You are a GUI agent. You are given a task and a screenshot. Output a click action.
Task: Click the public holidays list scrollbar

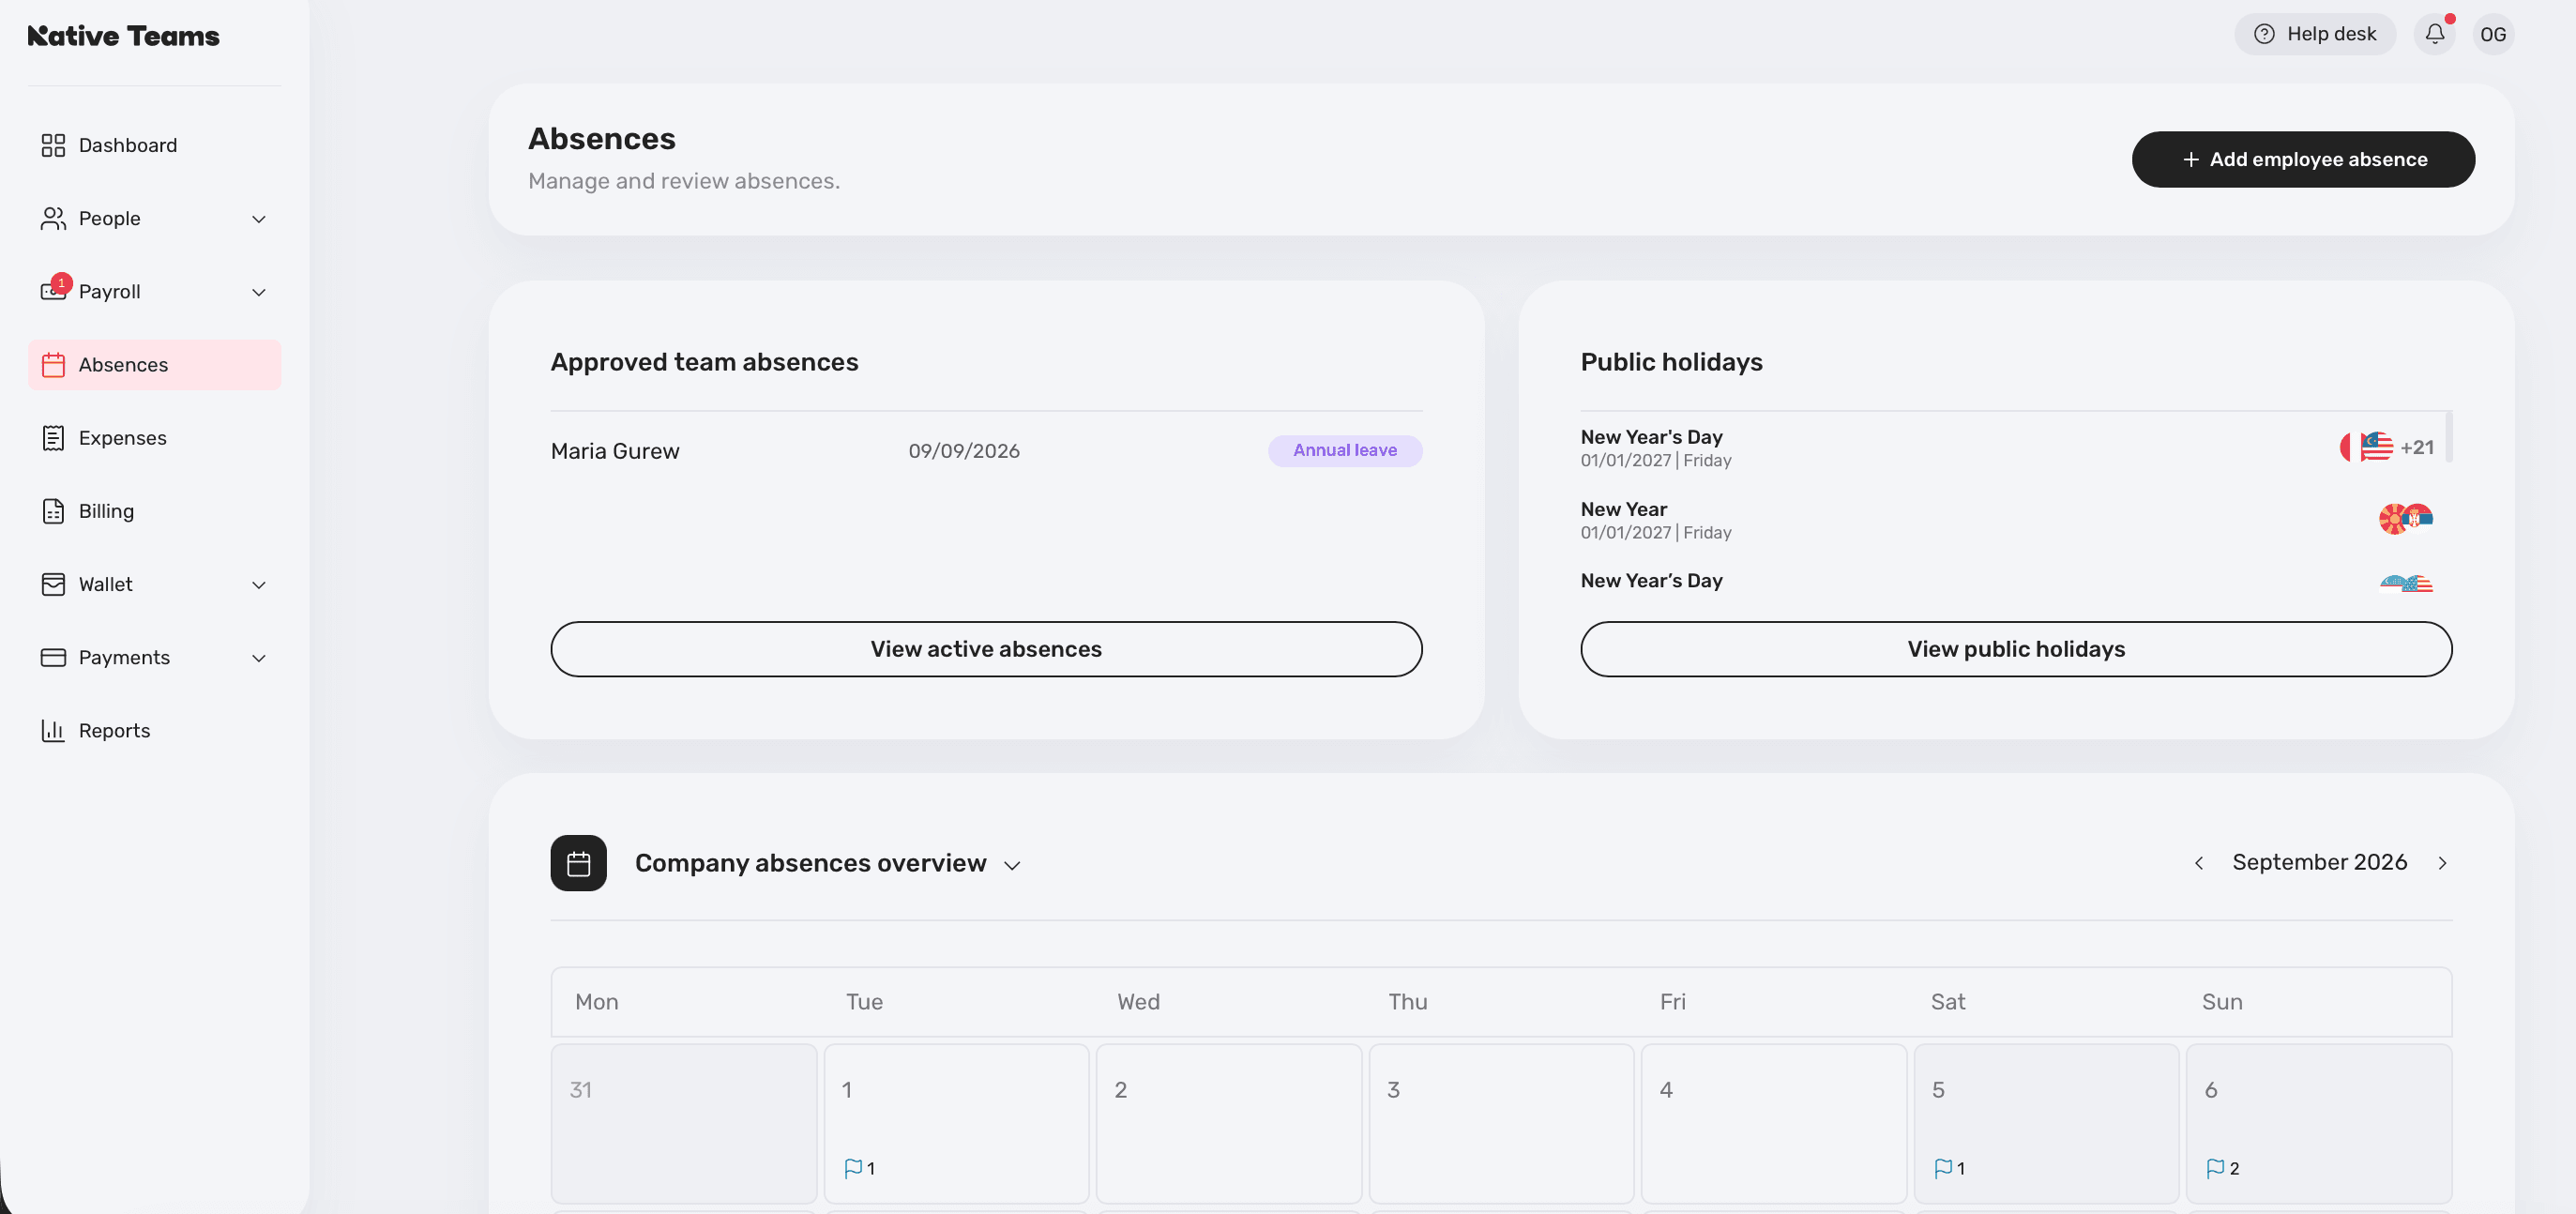2448,436
